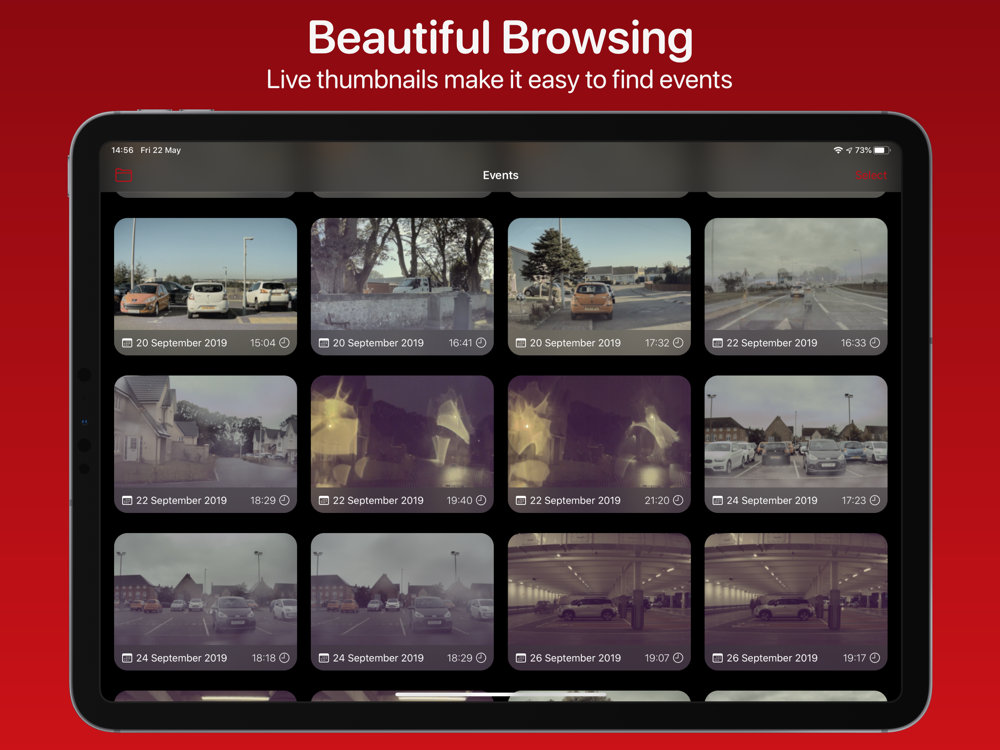The height and width of the screenshot is (750, 1000).
Task: Click clock icon next to 16:41
Action: click(x=481, y=342)
